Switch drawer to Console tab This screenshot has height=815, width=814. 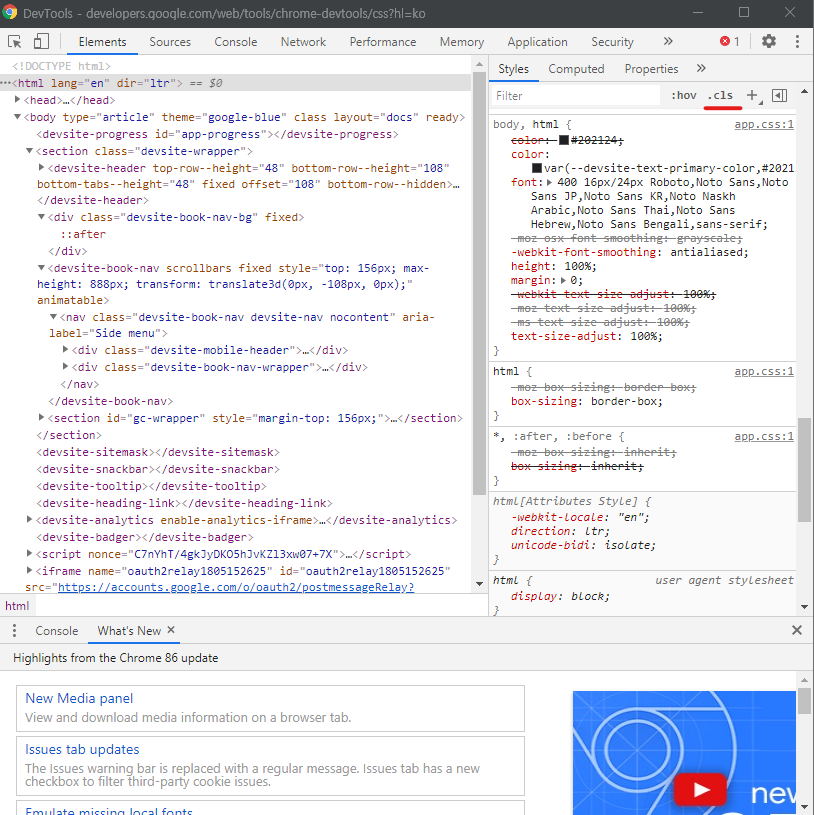tap(57, 630)
